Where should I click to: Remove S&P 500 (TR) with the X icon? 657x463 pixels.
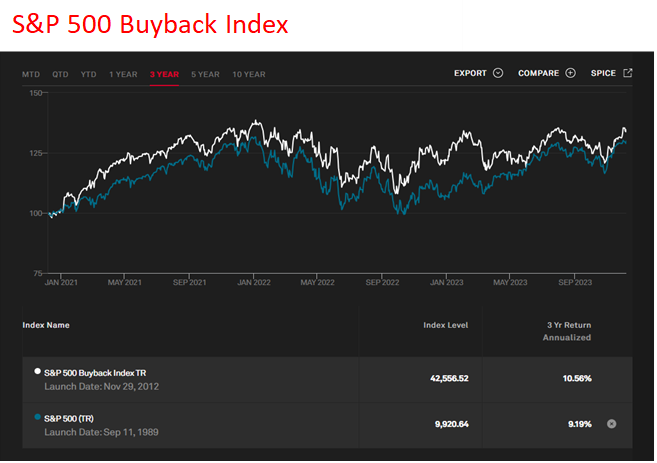[612, 424]
